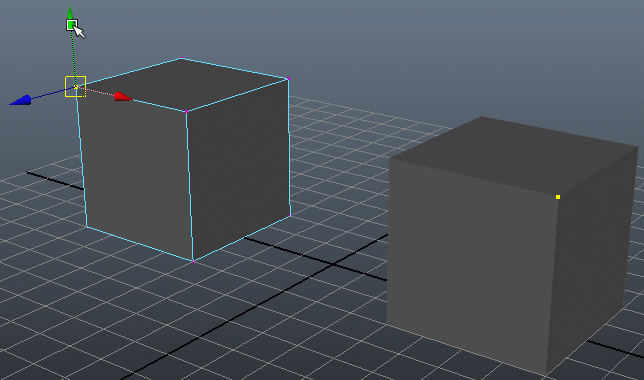Select the magenta vertex at left cube's bottom corner
Screen dimensions: 644x380
(x=193, y=261)
